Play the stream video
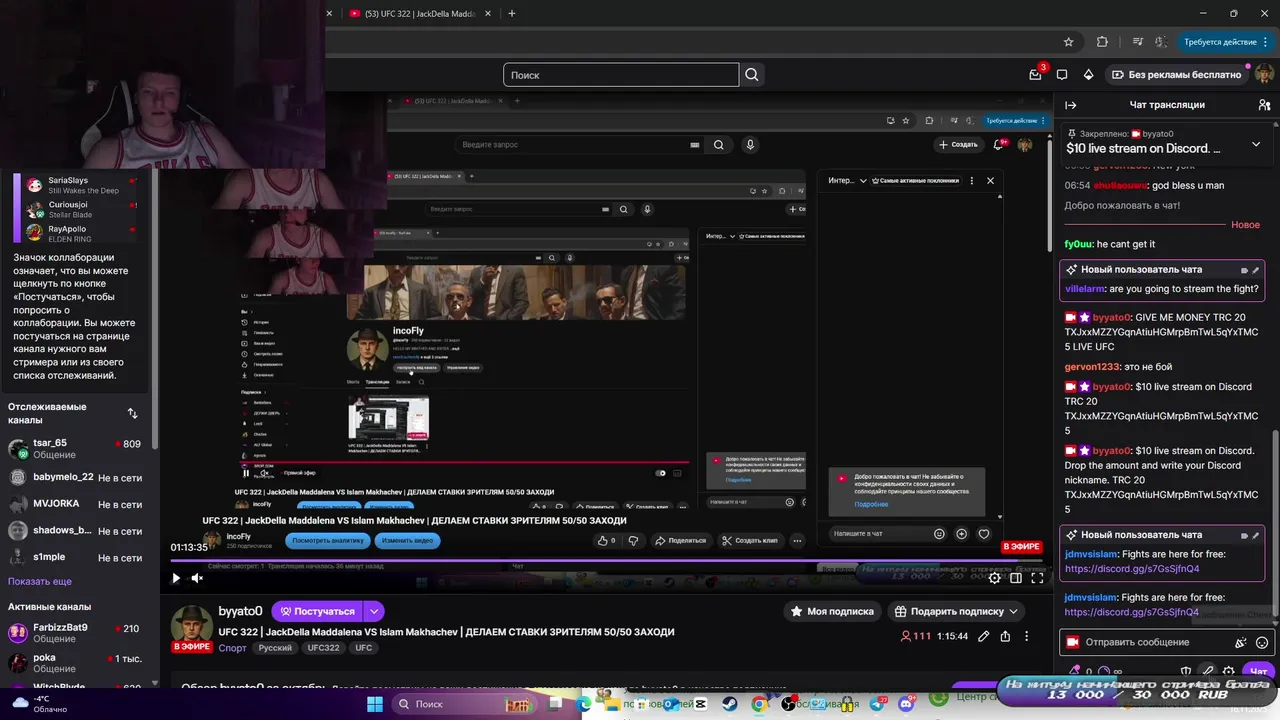The image size is (1280, 720). [x=176, y=578]
